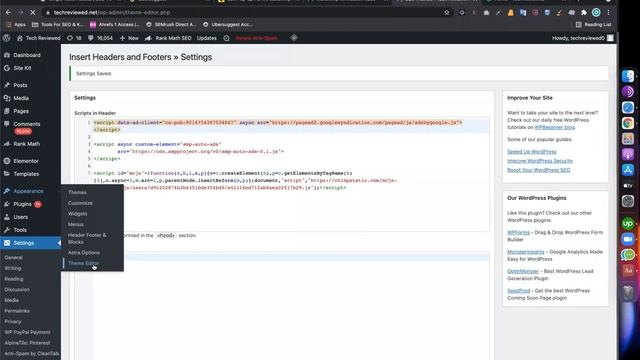Open Boost Your WordPress SEO guide
Image resolution: width=640 pixels, height=360 pixels.
click(538, 170)
